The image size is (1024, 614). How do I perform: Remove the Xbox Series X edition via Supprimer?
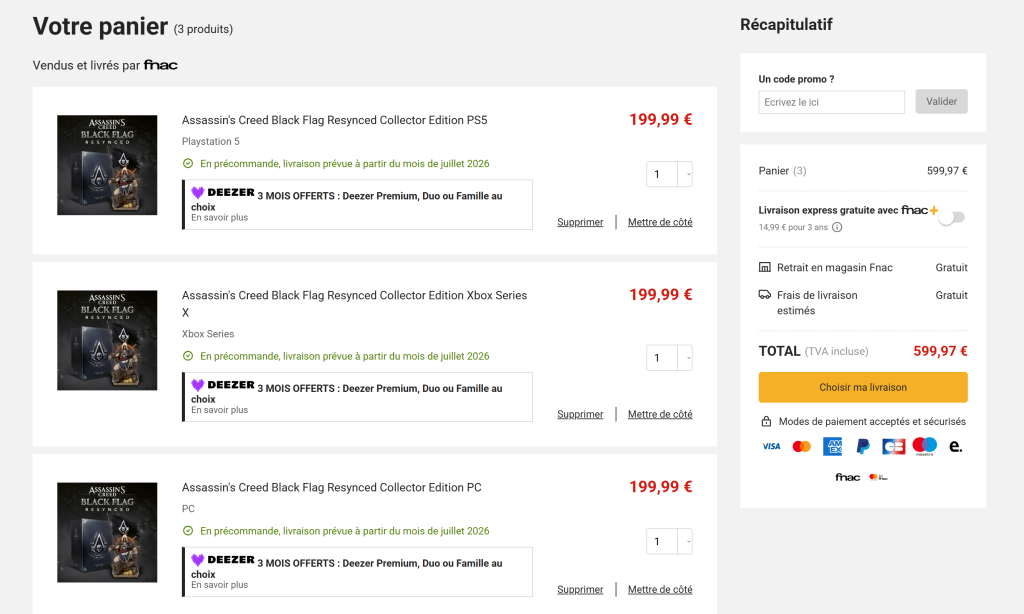point(580,414)
